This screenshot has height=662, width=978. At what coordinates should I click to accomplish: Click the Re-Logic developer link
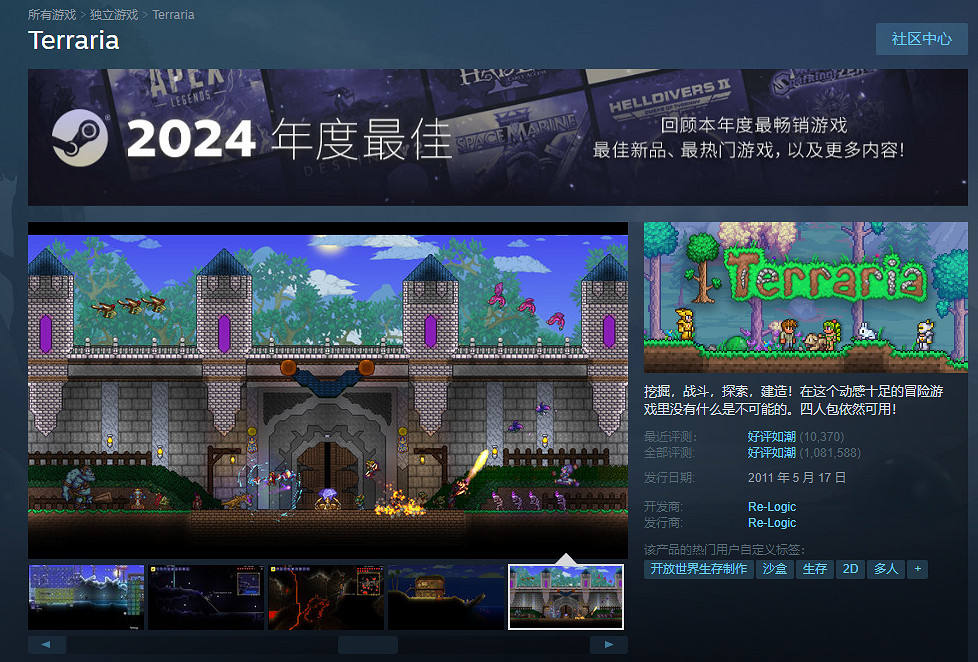(x=770, y=506)
